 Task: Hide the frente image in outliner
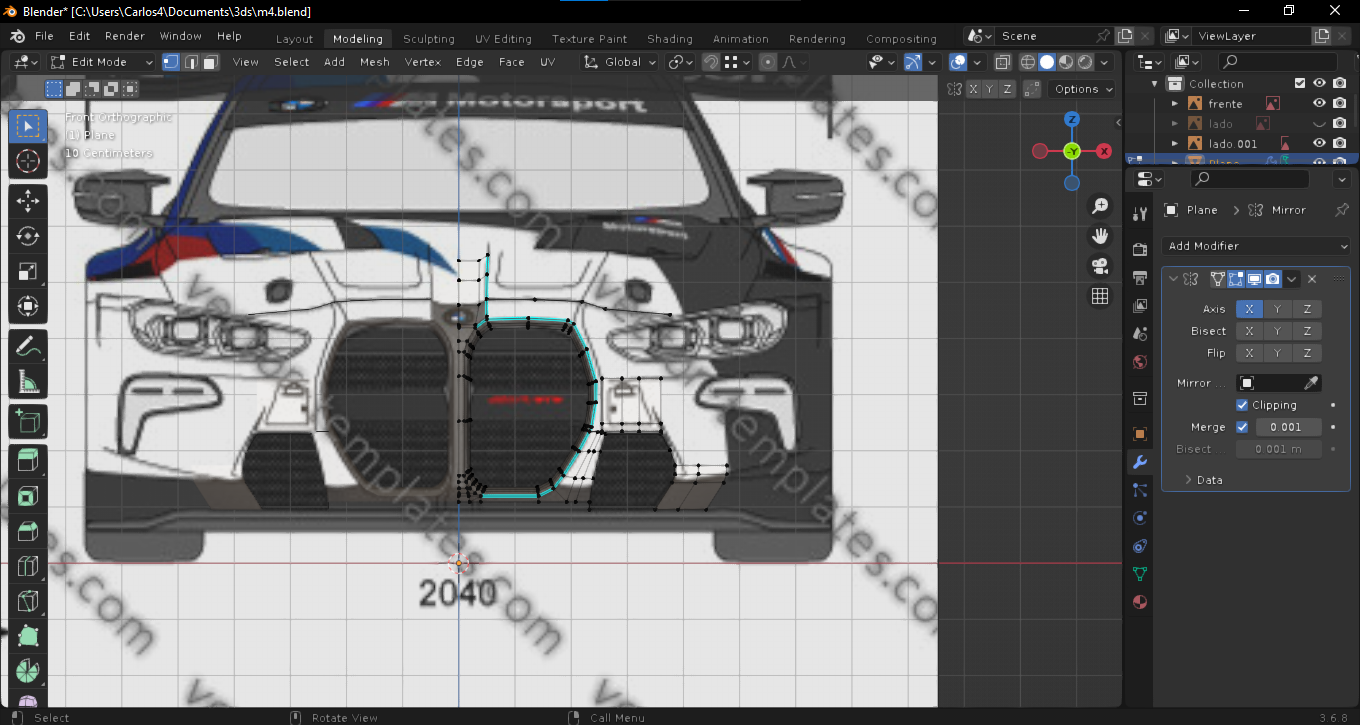(x=1319, y=103)
